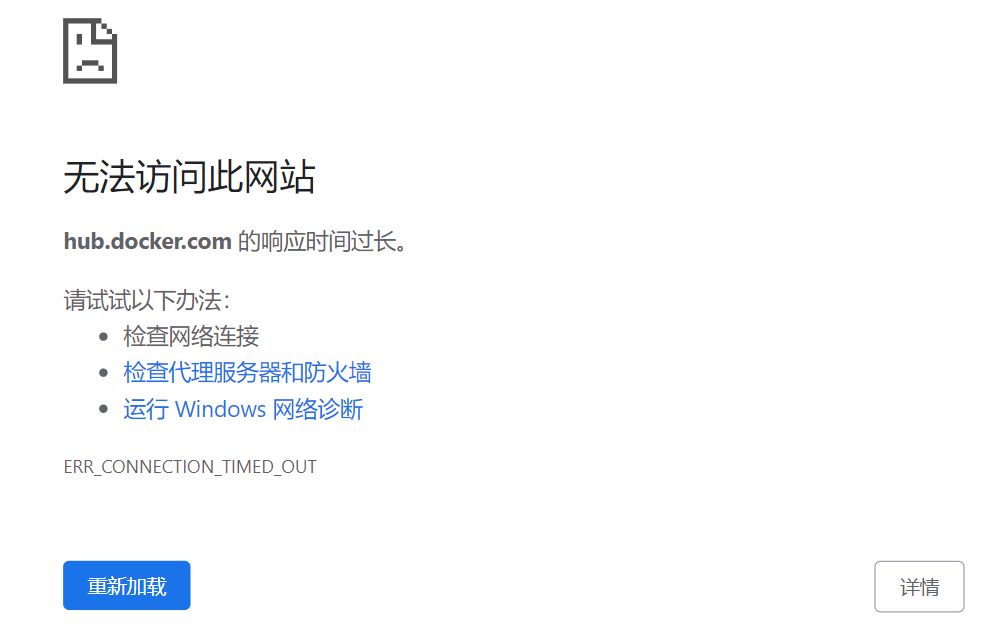Click the word Windows in the diagnostics link
This screenshot has width=1008, height=638.
coord(220,409)
